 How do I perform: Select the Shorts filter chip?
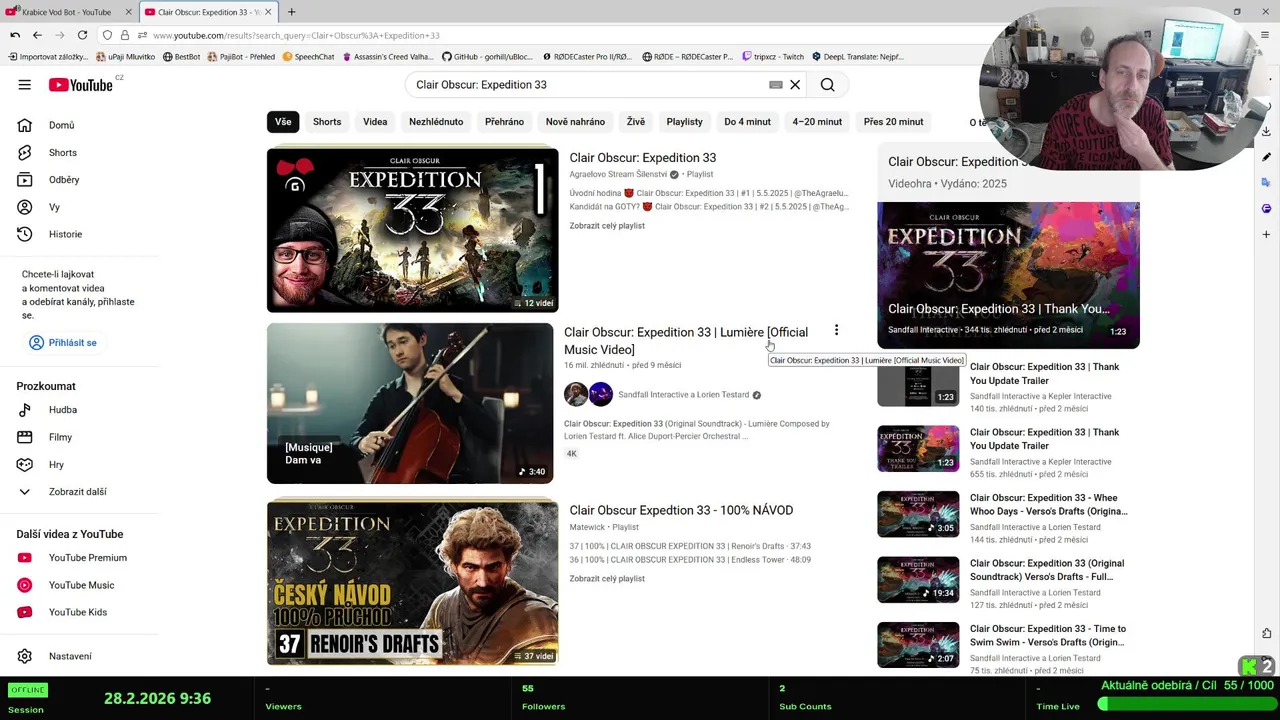(327, 122)
